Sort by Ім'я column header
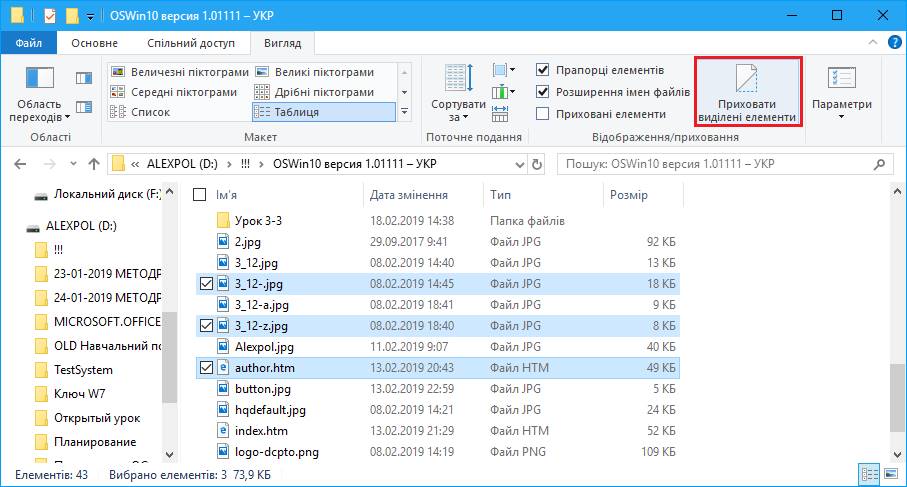Image resolution: width=907 pixels, height=487 pixels. (x=227, y=195)
